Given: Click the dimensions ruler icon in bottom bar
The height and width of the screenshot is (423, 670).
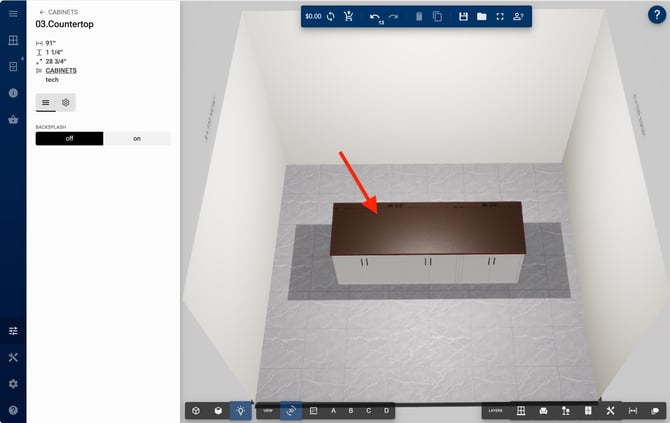Looking at the screenshot, I should click(632, 410).
